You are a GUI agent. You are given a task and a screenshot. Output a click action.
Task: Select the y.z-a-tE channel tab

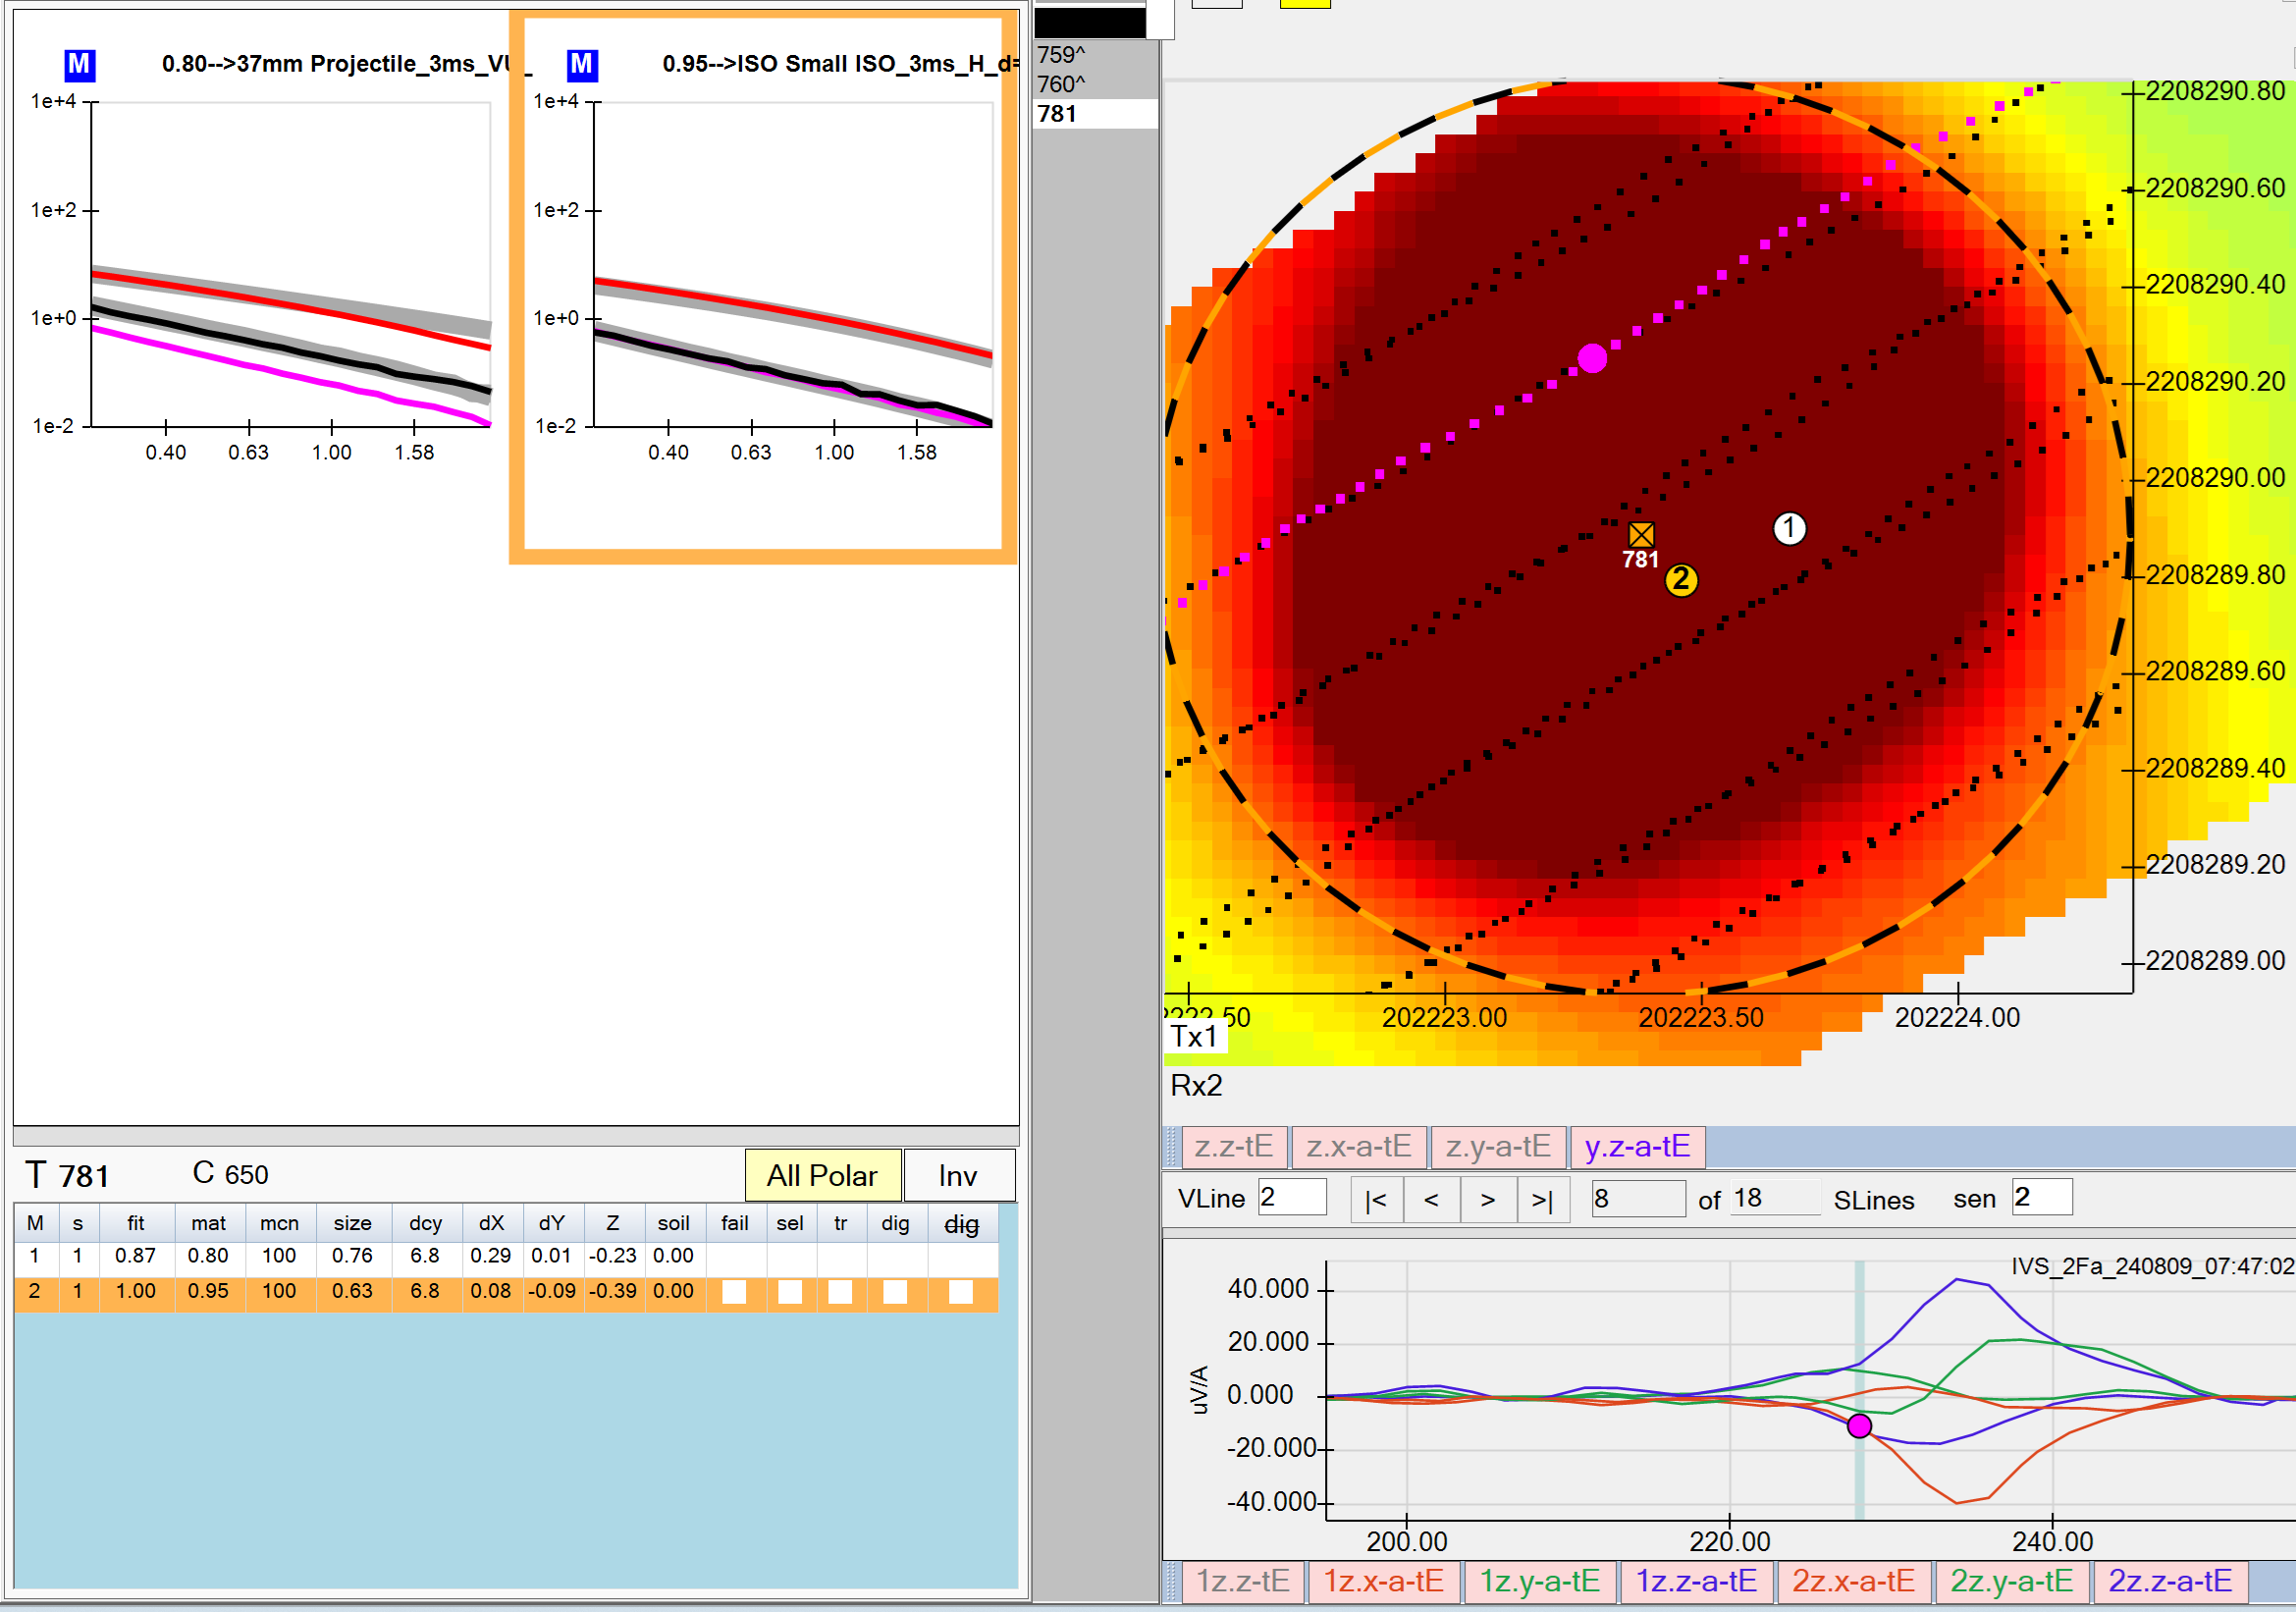coord(1637,1146)
